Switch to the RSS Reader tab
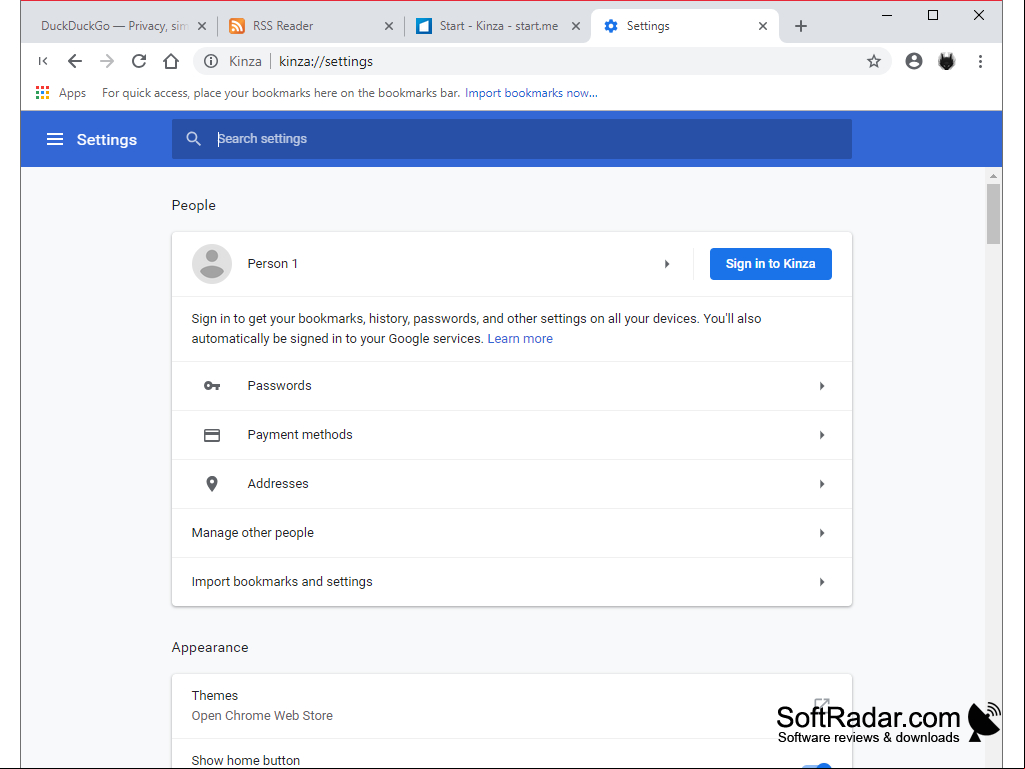Screen dimensions: 1025x769 pos(311,26)
